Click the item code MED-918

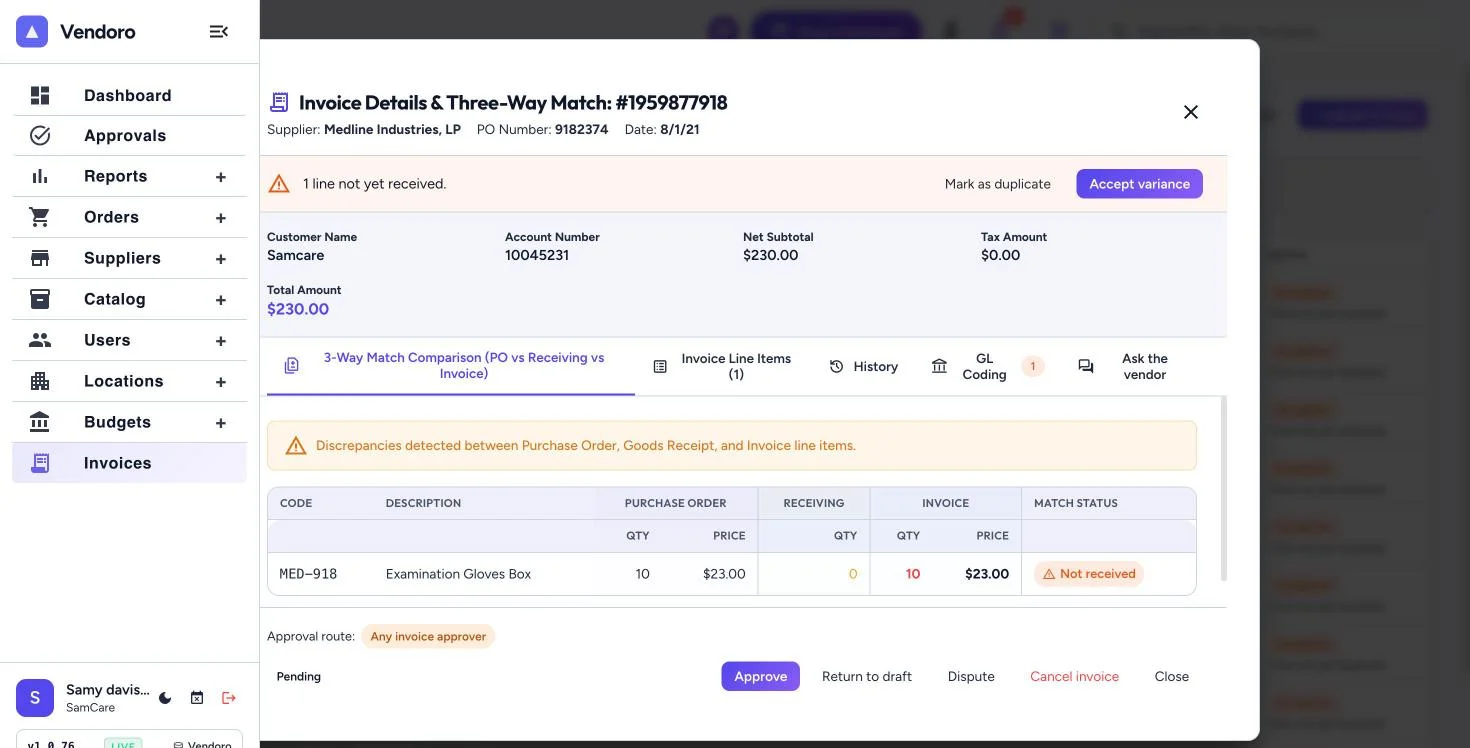(308, 574)
